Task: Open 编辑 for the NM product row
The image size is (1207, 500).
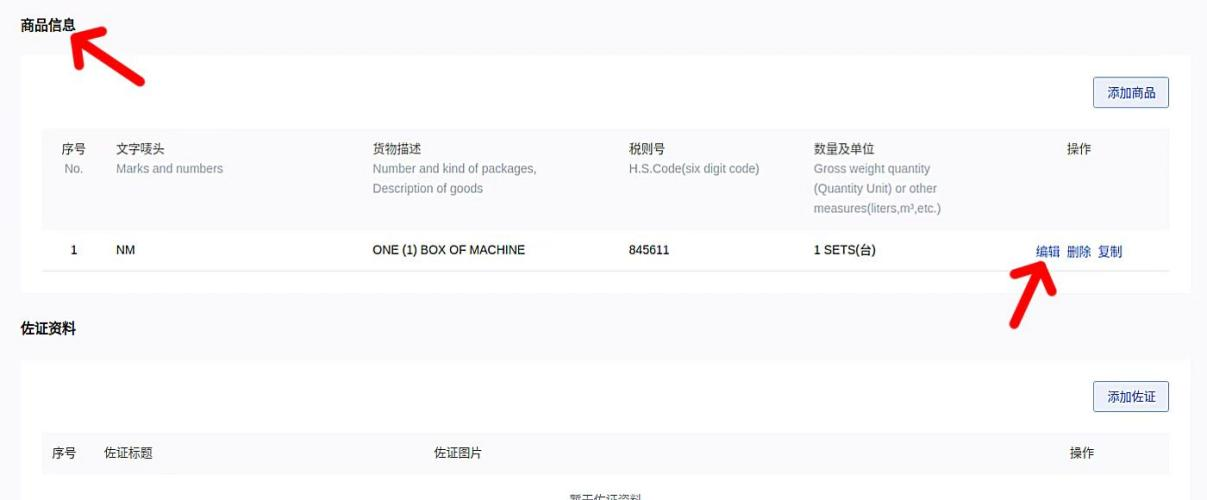Action: (1047, 251)
